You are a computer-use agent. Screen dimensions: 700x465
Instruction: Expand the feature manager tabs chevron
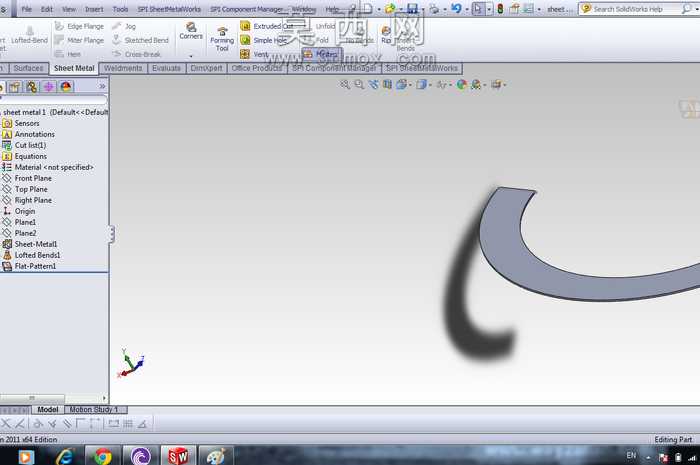click(x=102, y=86)
